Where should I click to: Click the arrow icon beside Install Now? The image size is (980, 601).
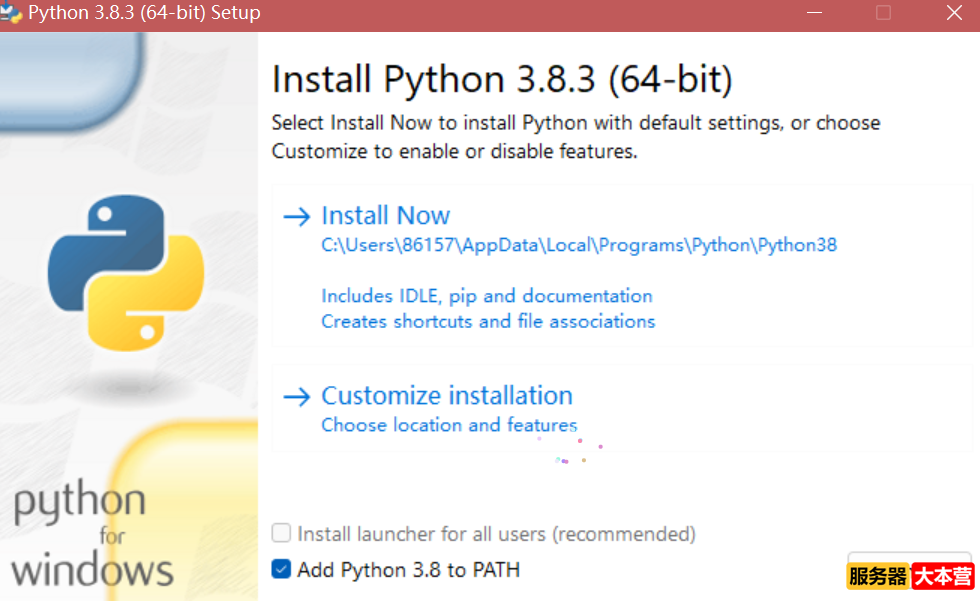coord(297,217)
